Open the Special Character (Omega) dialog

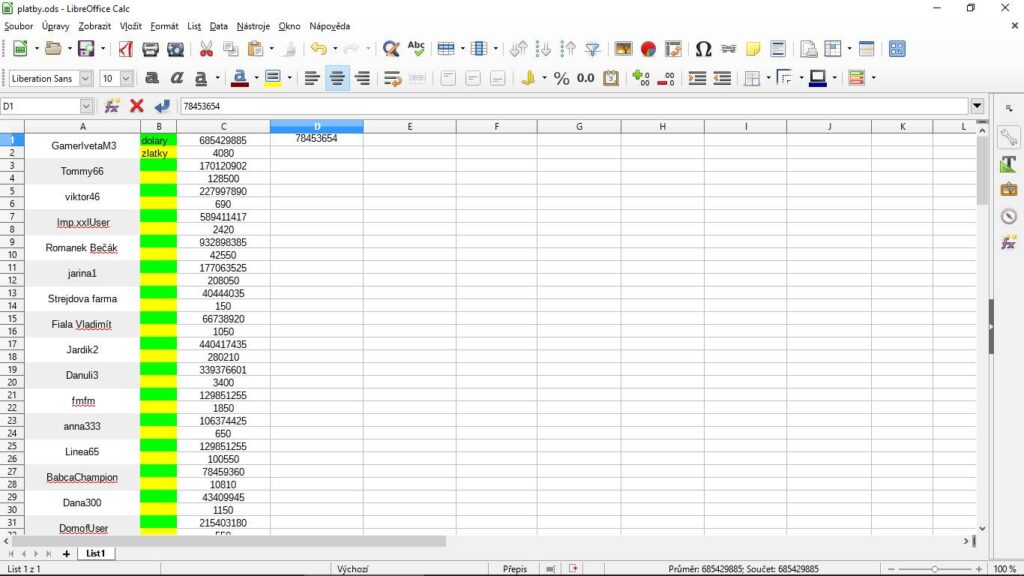pos(703,48)
